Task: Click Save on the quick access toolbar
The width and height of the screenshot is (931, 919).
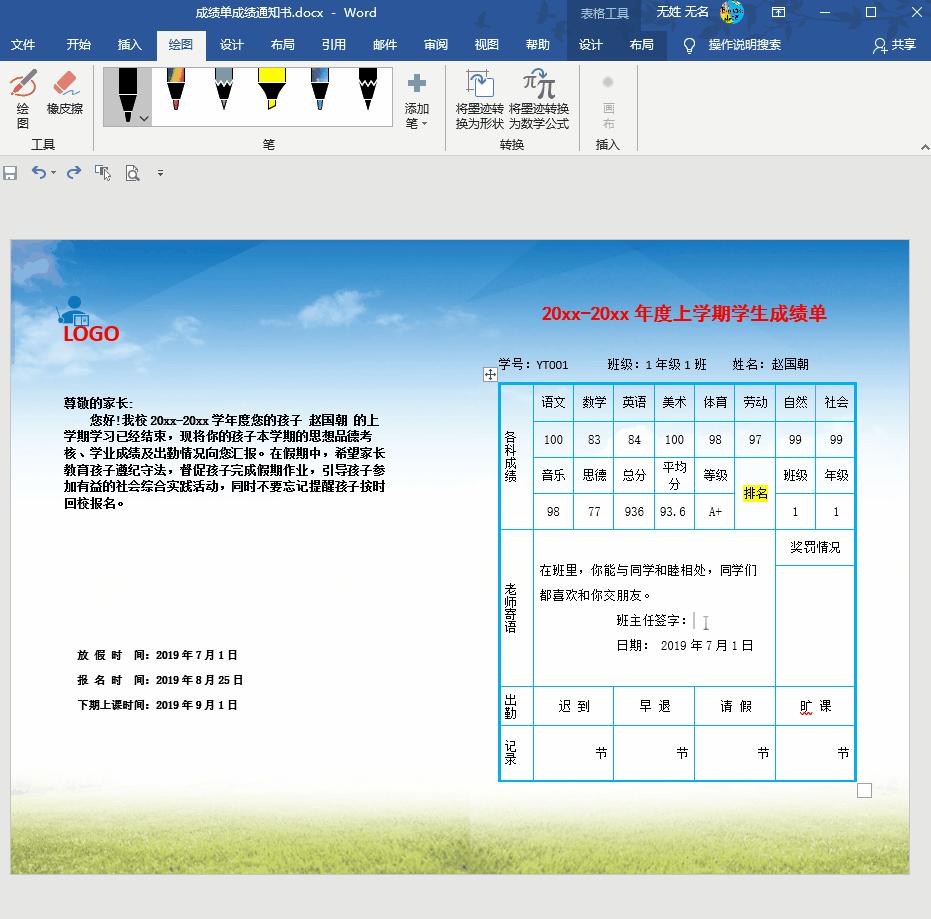Action: (x=10, y=172)
